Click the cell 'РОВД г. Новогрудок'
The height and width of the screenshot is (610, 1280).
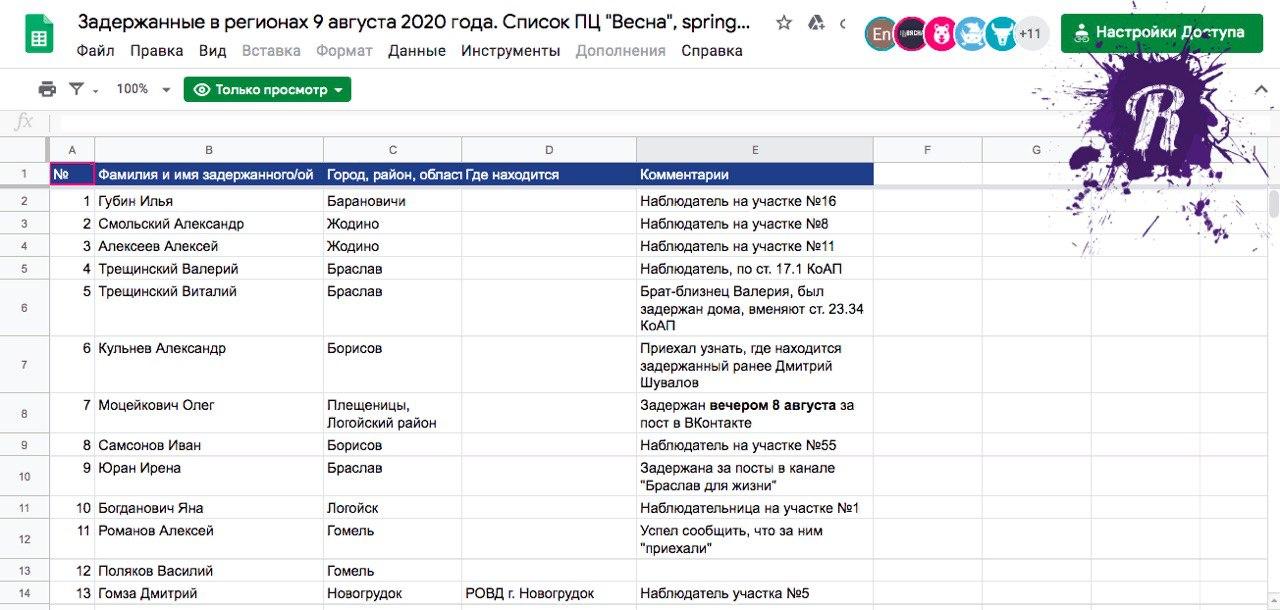point(549,593)
